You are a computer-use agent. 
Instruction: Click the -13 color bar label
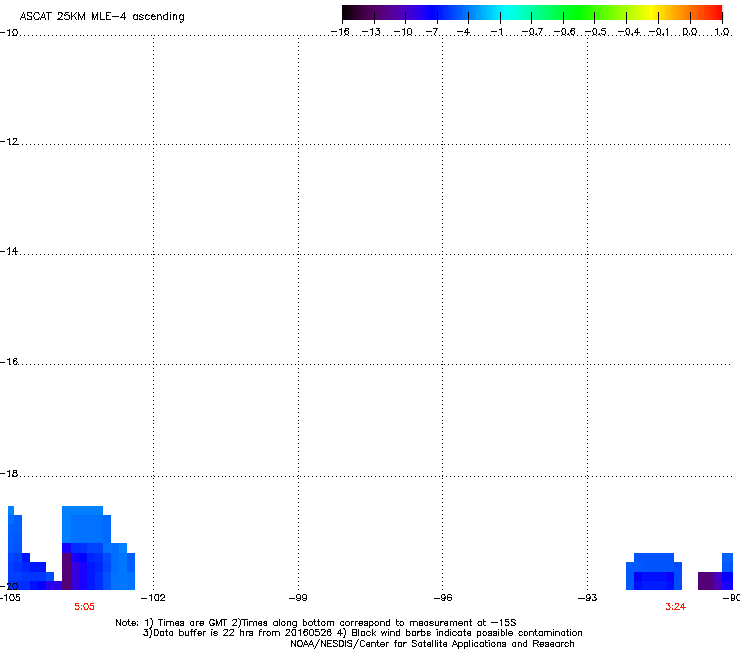tap(371, 32)
